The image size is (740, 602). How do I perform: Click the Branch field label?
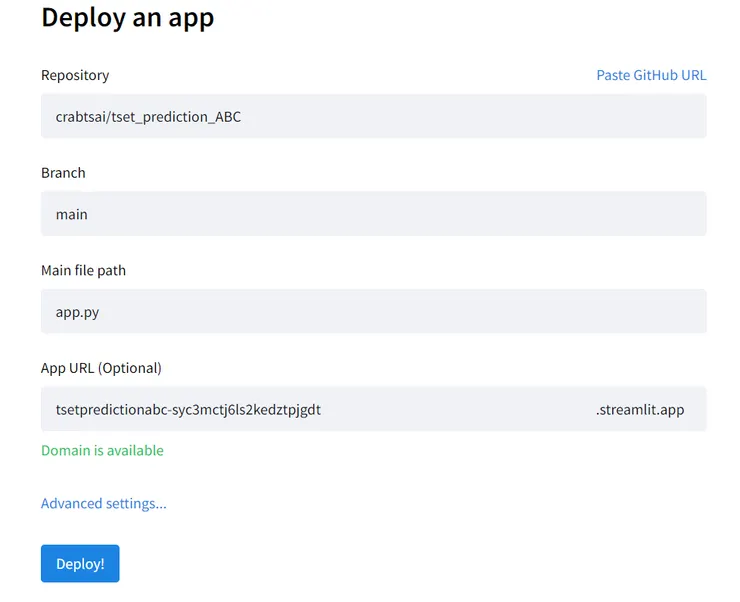tap(63, 173)
